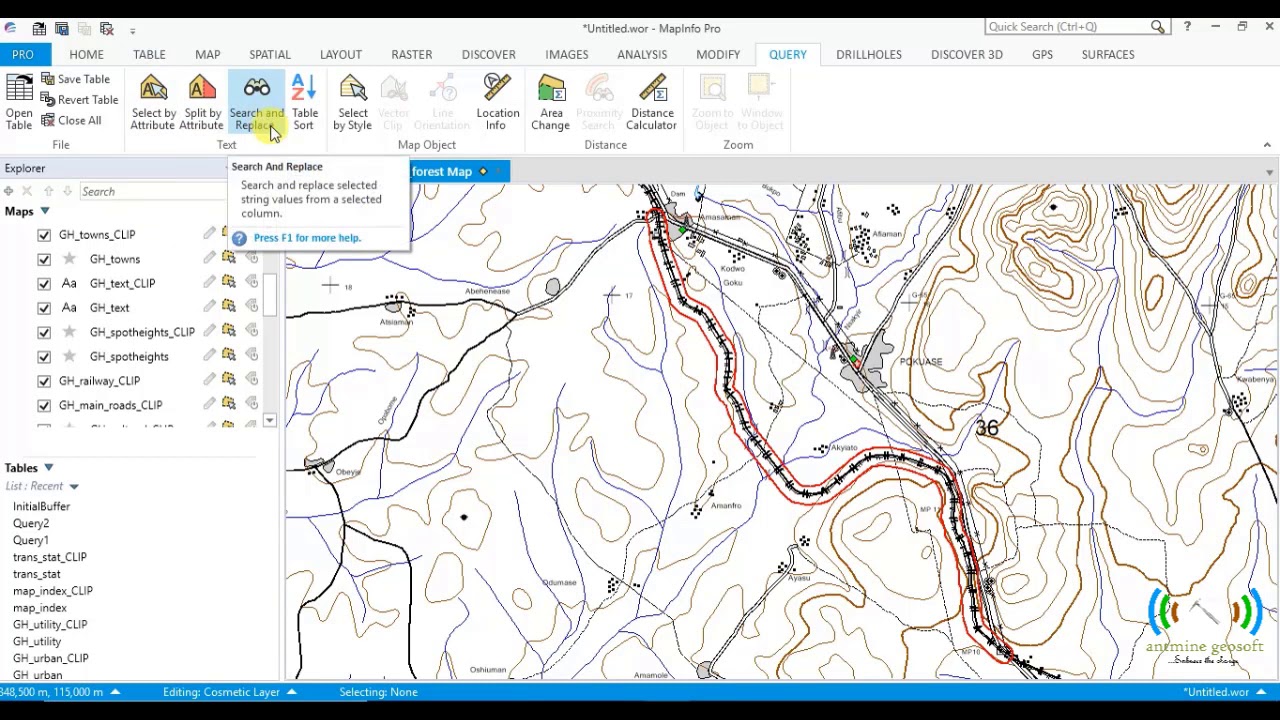1280x720 pixels.
Task: Open the Select by Attribute tool
Action: [x=153, y=102]
